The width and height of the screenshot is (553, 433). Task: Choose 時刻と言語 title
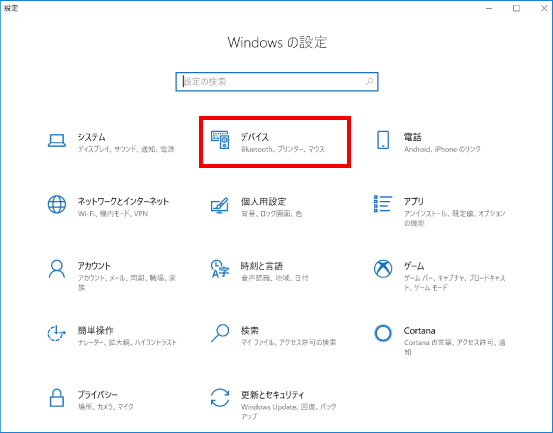pos(262,266)
